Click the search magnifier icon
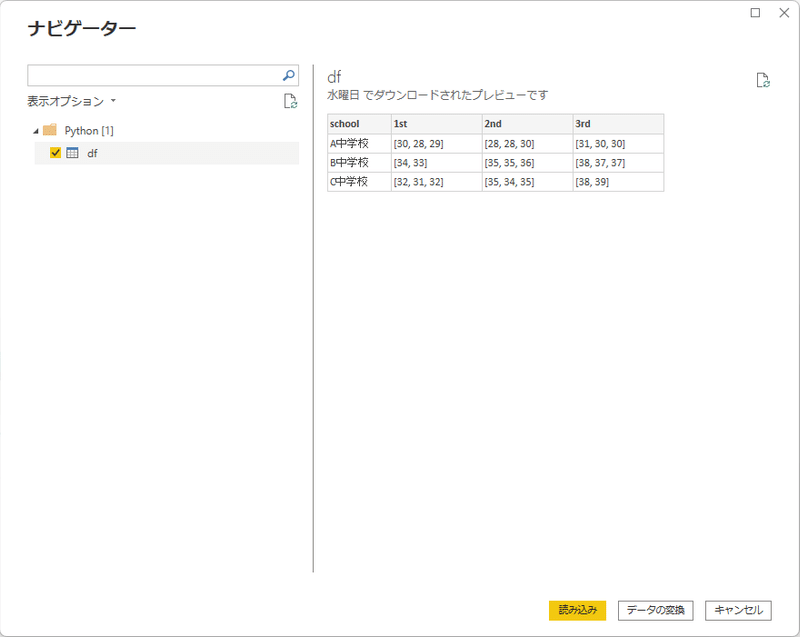This screenshot has height=637, width=800. pyautogui.click(x=288, y=75)
